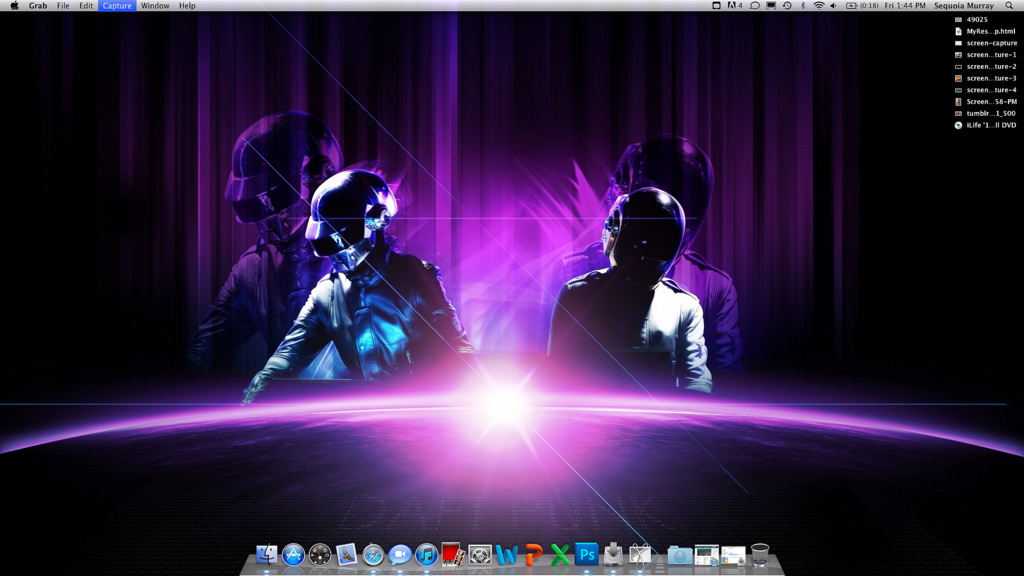Open System Preferences gear in Dock
The width and height of the screenshot is (1024, 576).
tap(480, 555)
